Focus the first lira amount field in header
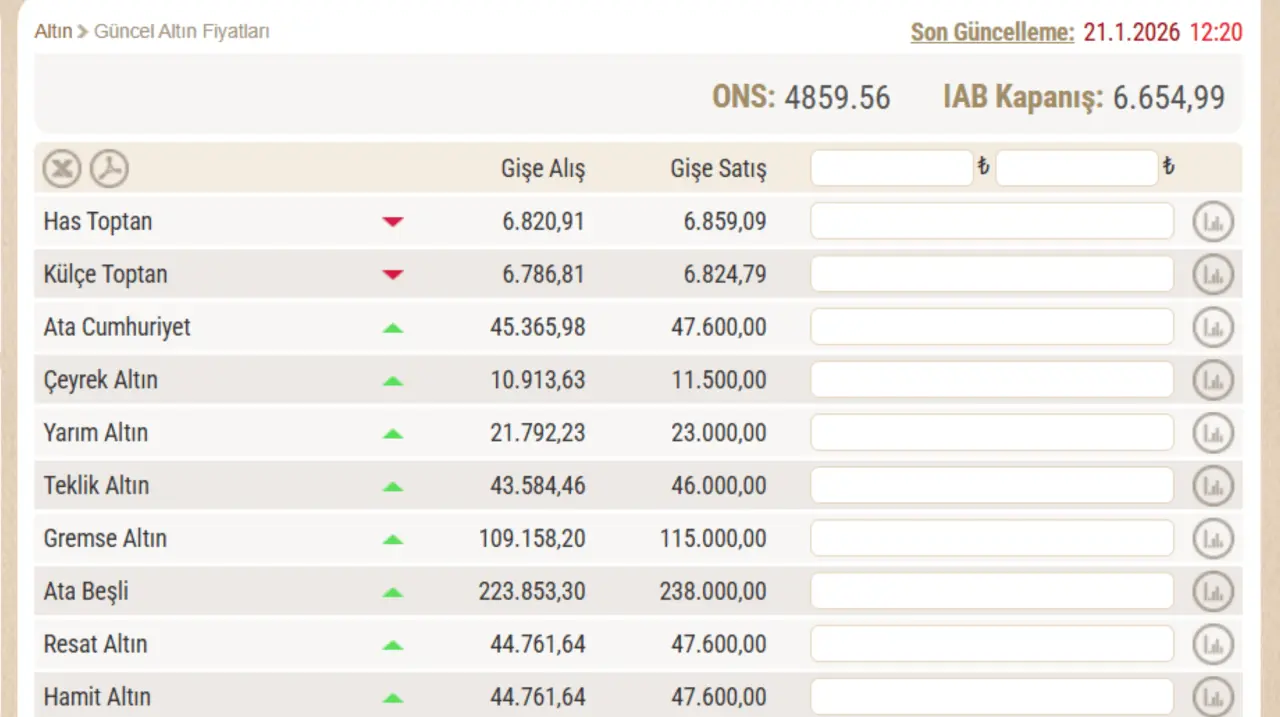Viewport: 1280px width, 717px height. 891,168
